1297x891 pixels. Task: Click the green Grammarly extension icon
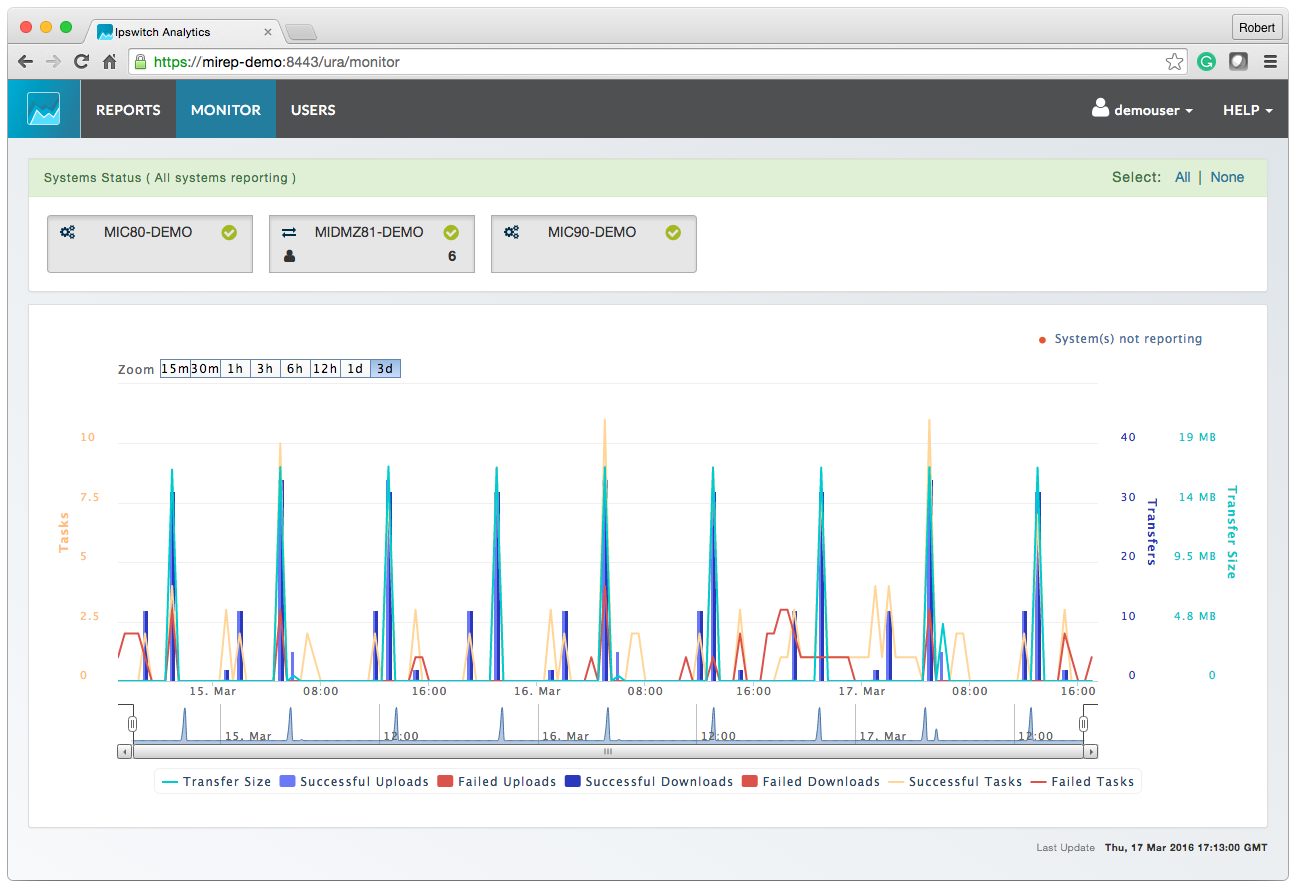click(1207, 62)
